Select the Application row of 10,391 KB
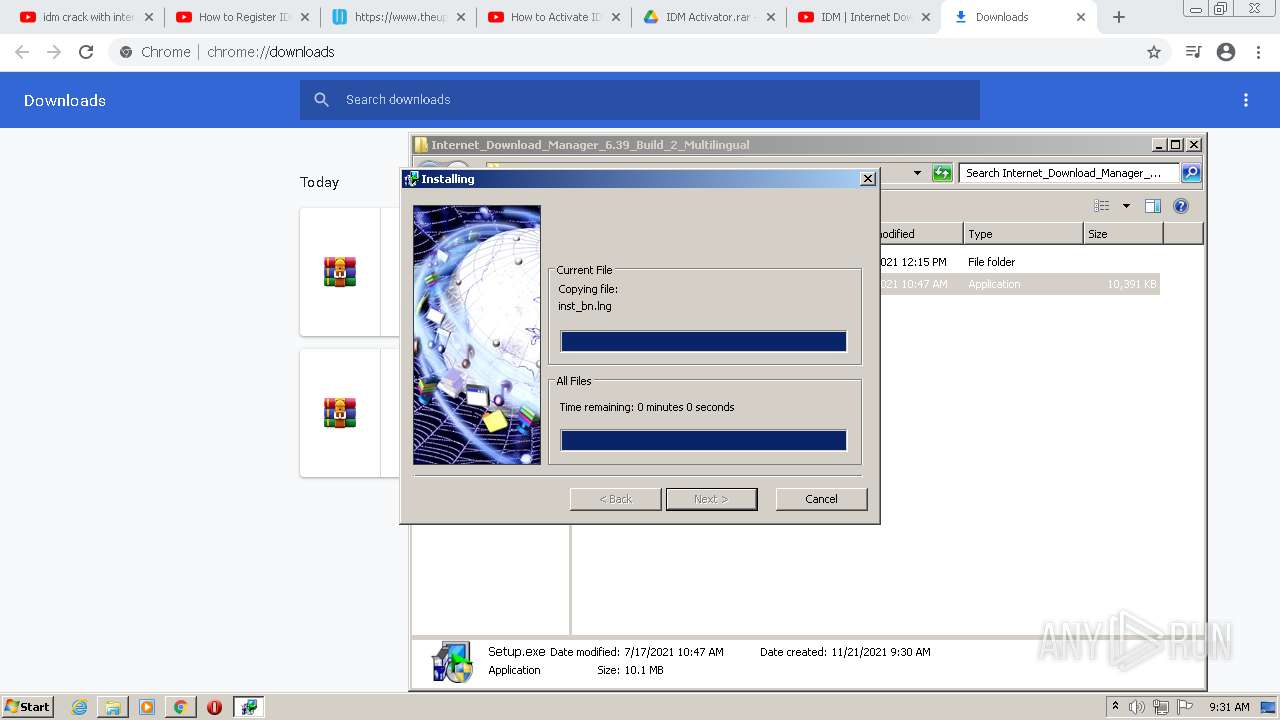The height and width of the screenshot is (720, 1280). (x=1018, y=284)
